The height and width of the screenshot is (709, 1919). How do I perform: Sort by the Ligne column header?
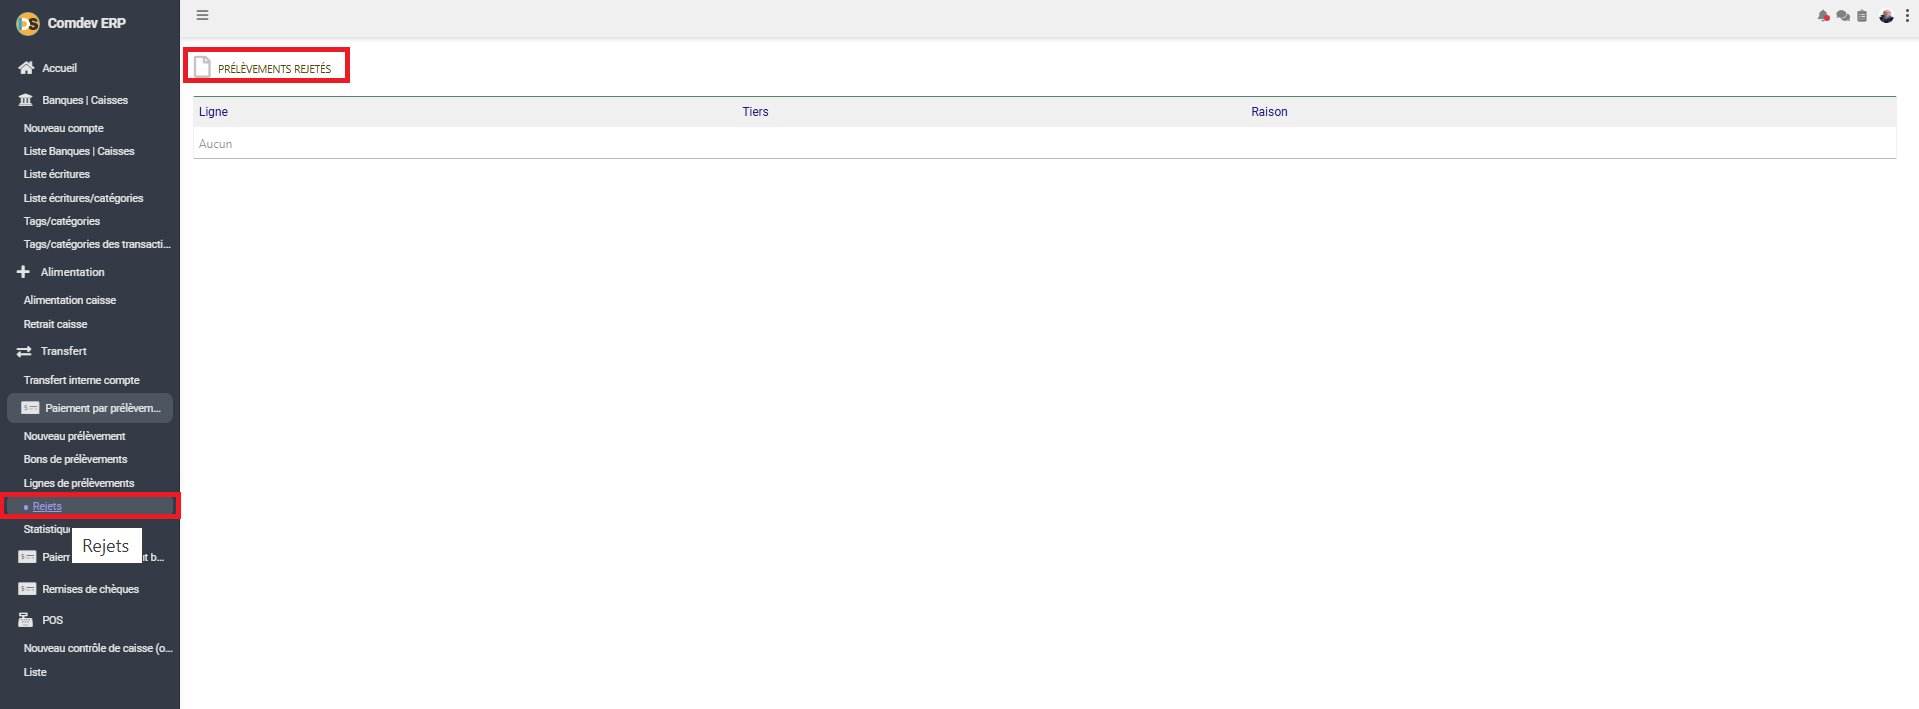pyautogui.click(x=213, y=112)
